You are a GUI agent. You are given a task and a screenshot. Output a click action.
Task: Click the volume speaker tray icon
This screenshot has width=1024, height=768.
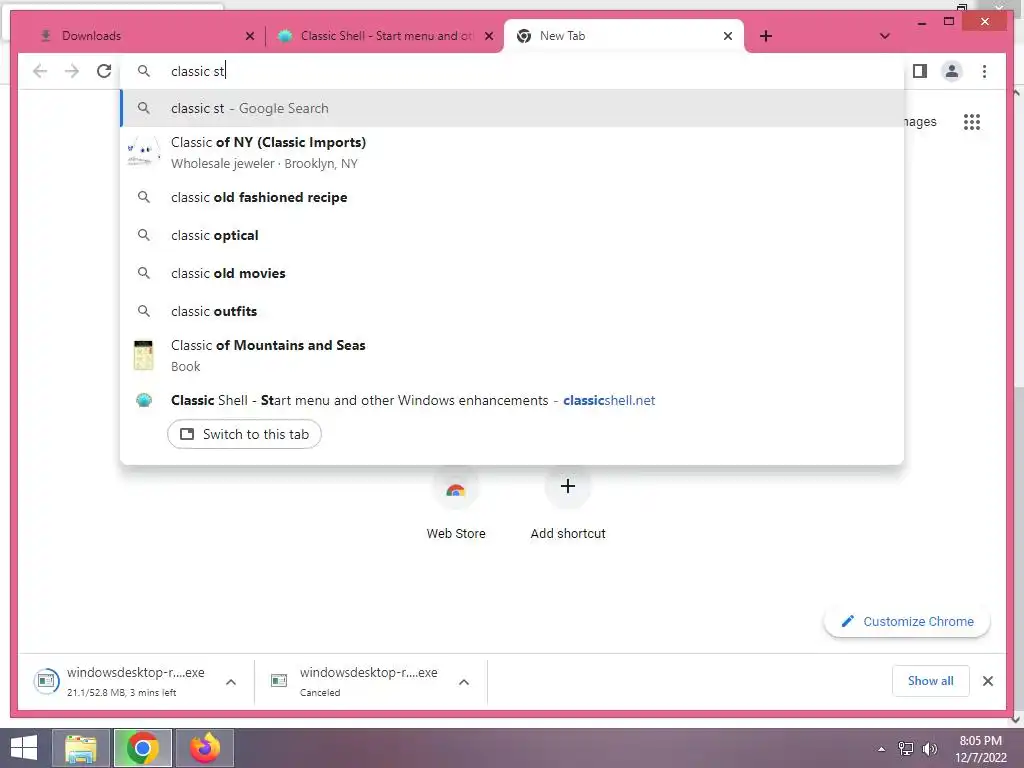coord(929,749)
